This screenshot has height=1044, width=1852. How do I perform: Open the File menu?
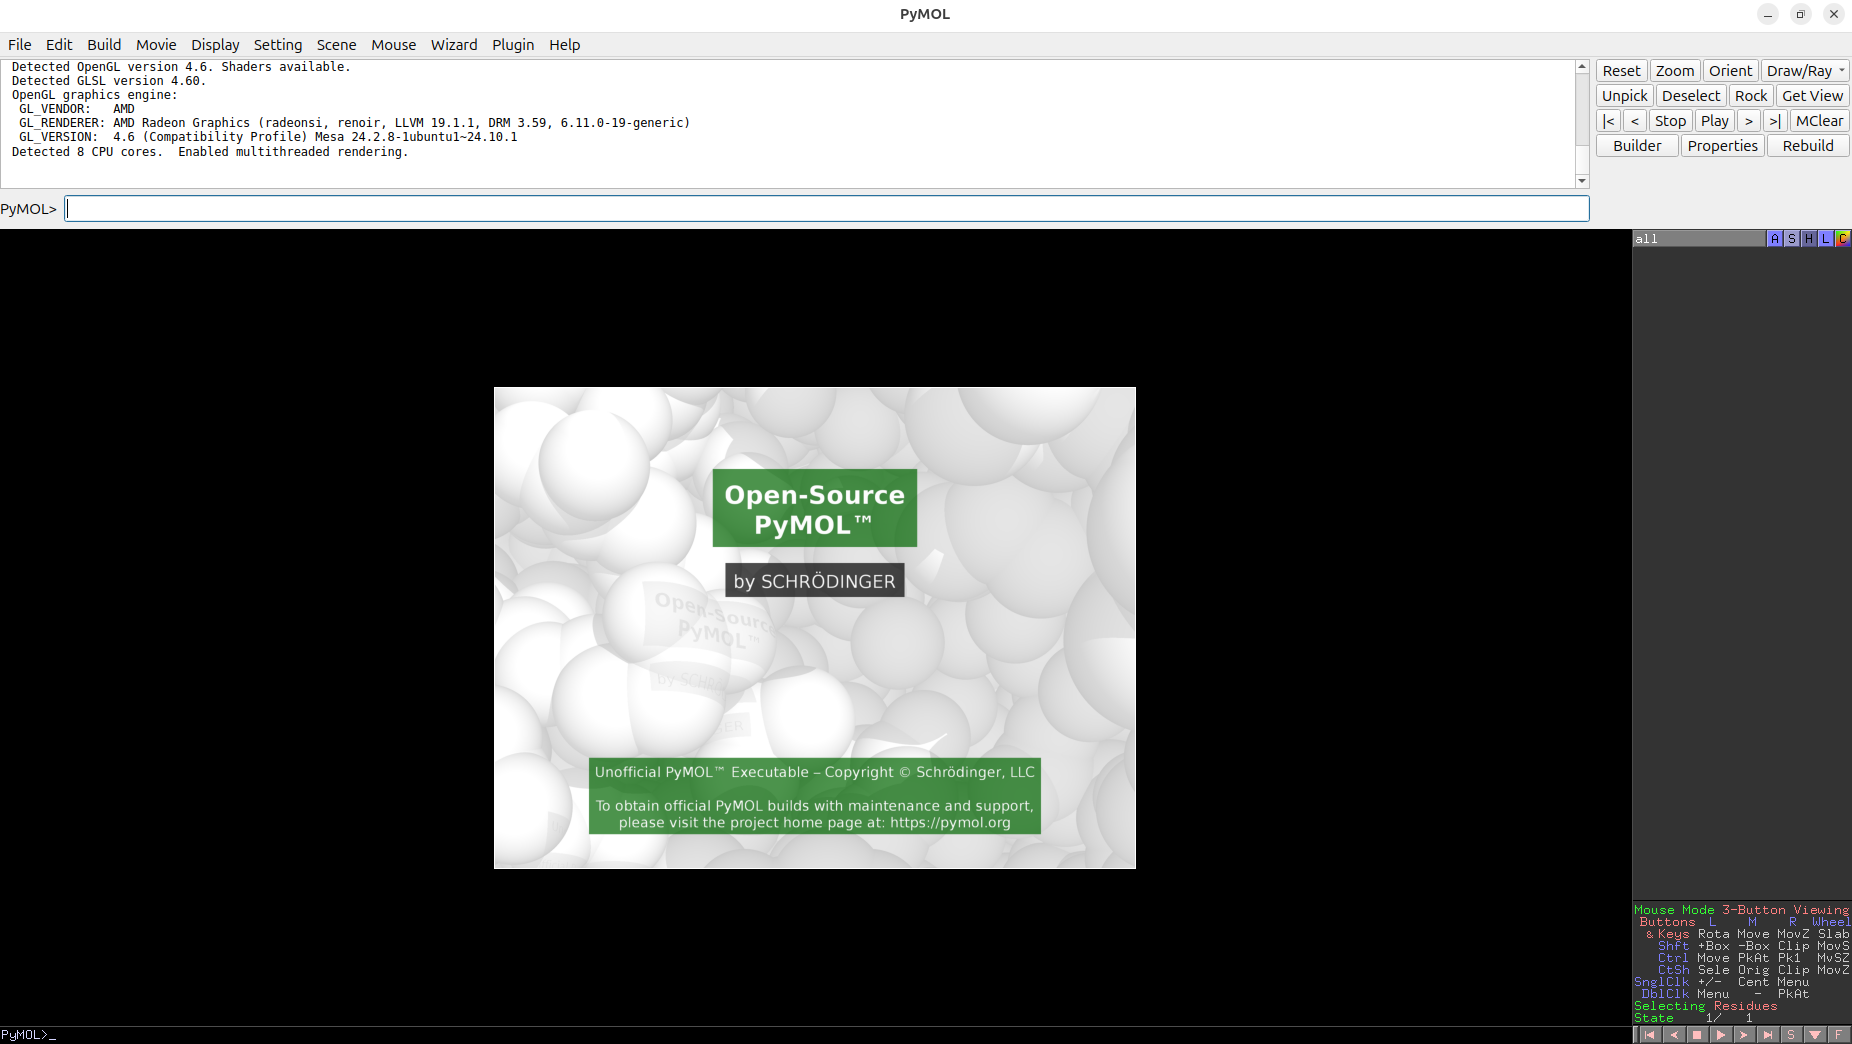20,45
